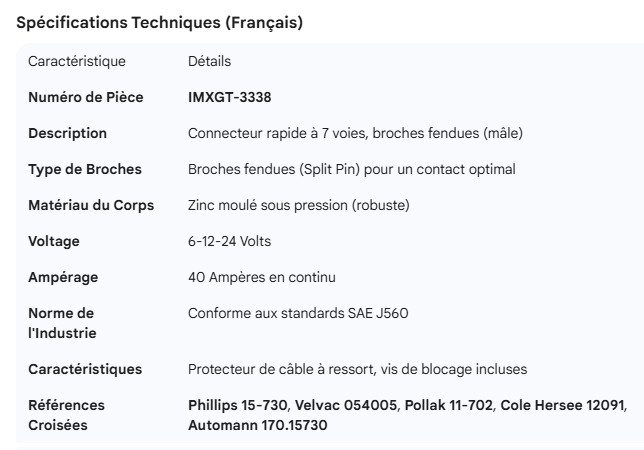This screenshot has height=450, width=644.
Task: Click the "6-12-24 Volts" value
Action: click(228, 241)
